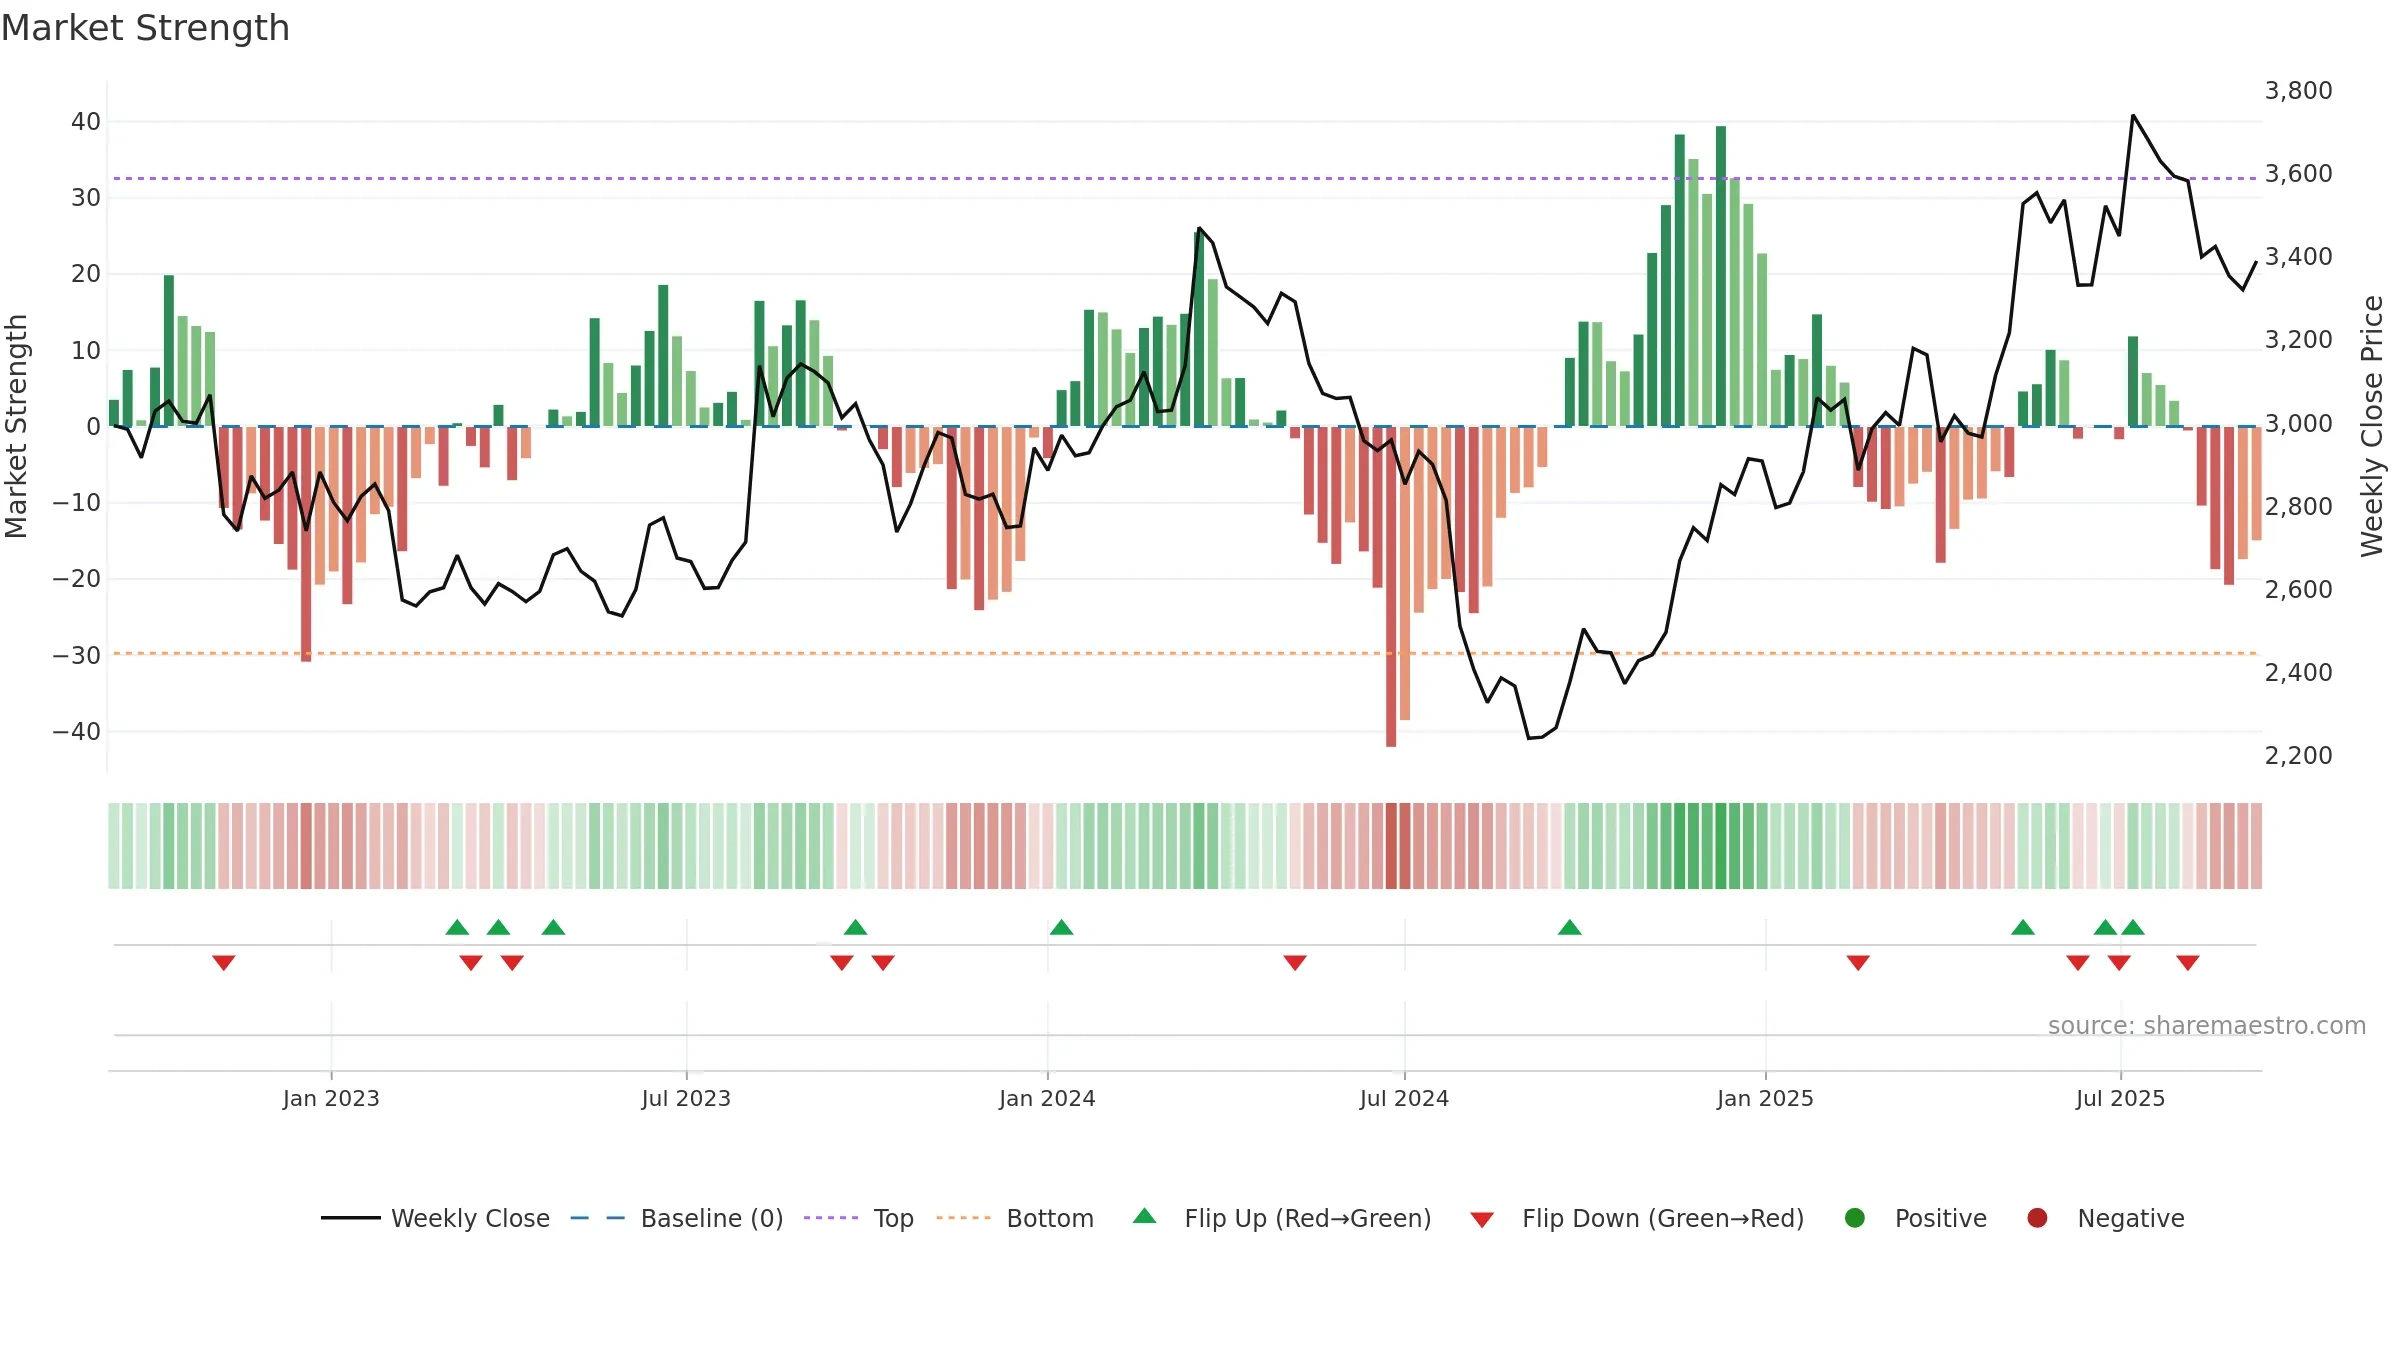Click the flip-down marker between Jan and Jul 2024

[x=1295, y=962]
